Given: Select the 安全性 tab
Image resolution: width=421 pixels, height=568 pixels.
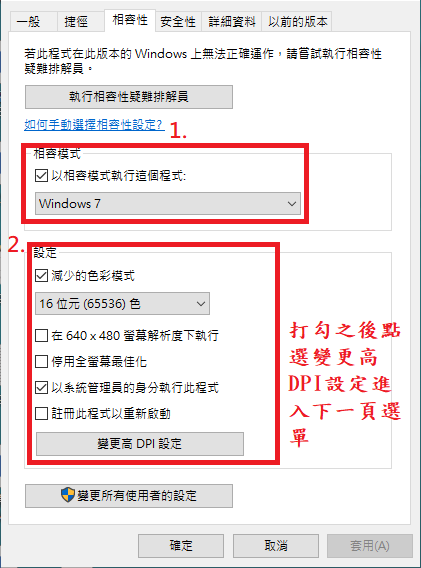Looking at the screenshot, I should coord(178,22).
